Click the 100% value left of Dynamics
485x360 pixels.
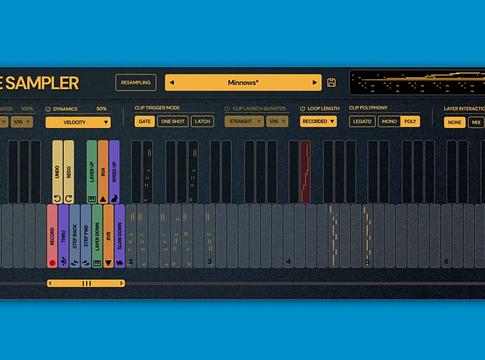pos(27,109)
